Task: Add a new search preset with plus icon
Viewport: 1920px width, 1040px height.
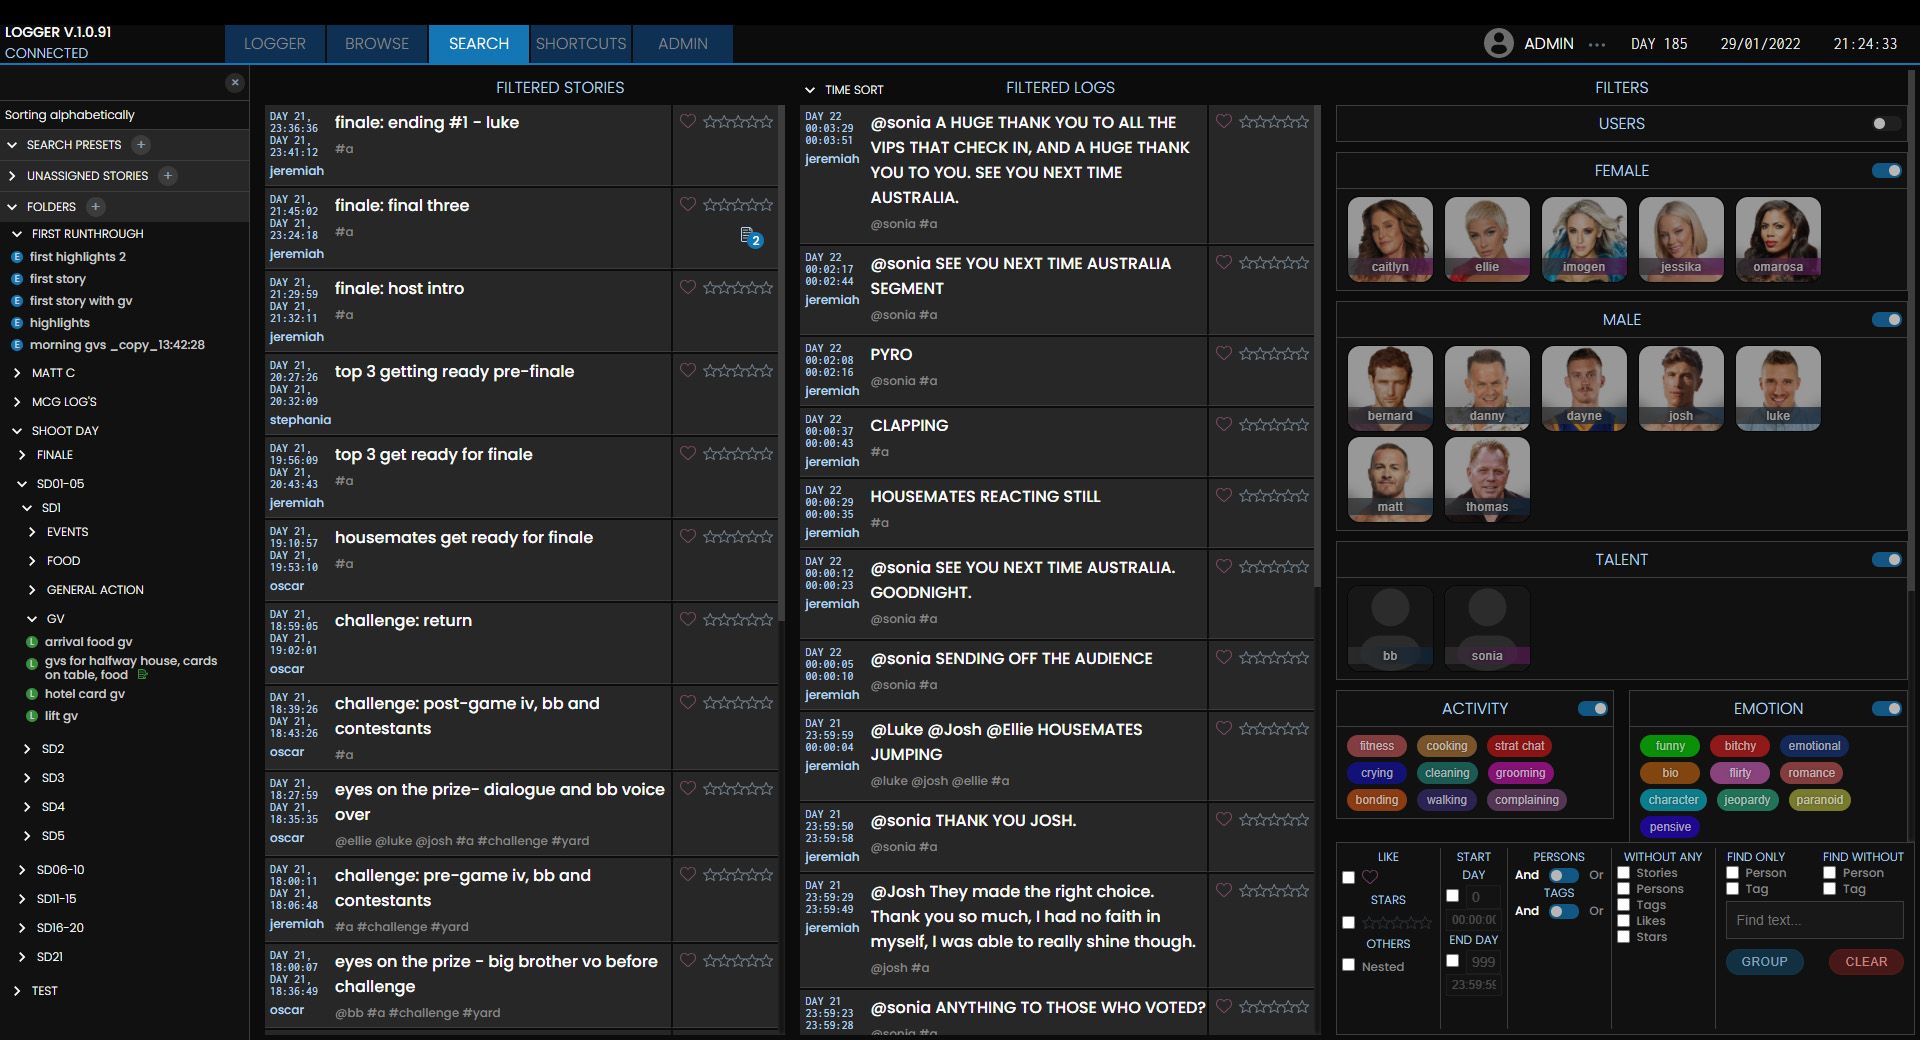Action: [x=141, y=145]
